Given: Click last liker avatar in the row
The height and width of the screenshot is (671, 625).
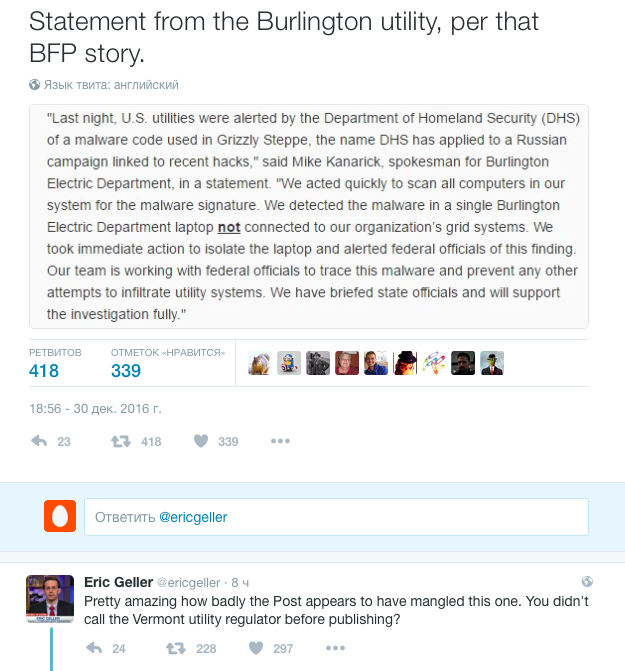Looking at the screenshot, I should click(x=491, y=363).
